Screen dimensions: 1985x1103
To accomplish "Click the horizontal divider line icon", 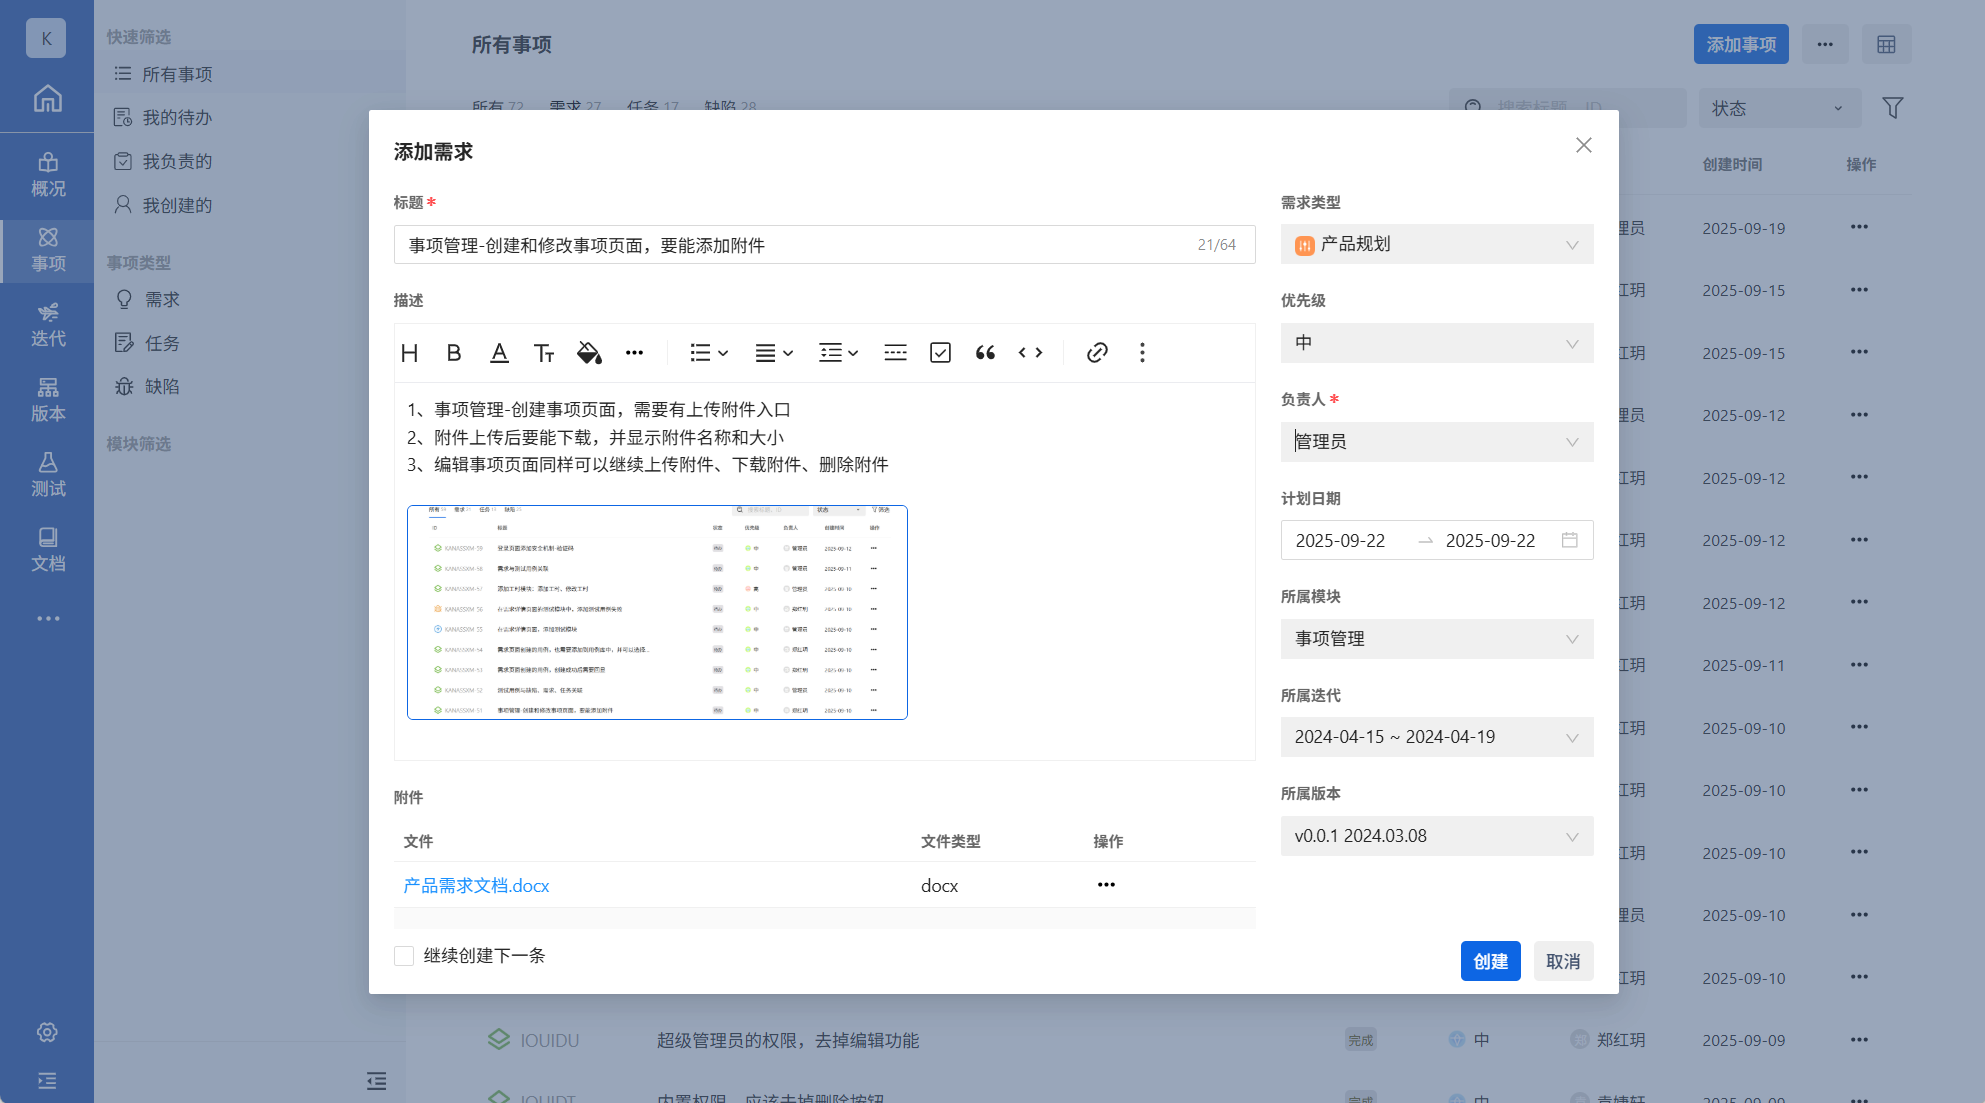I will pyautogui.click(x=895, y=353).
